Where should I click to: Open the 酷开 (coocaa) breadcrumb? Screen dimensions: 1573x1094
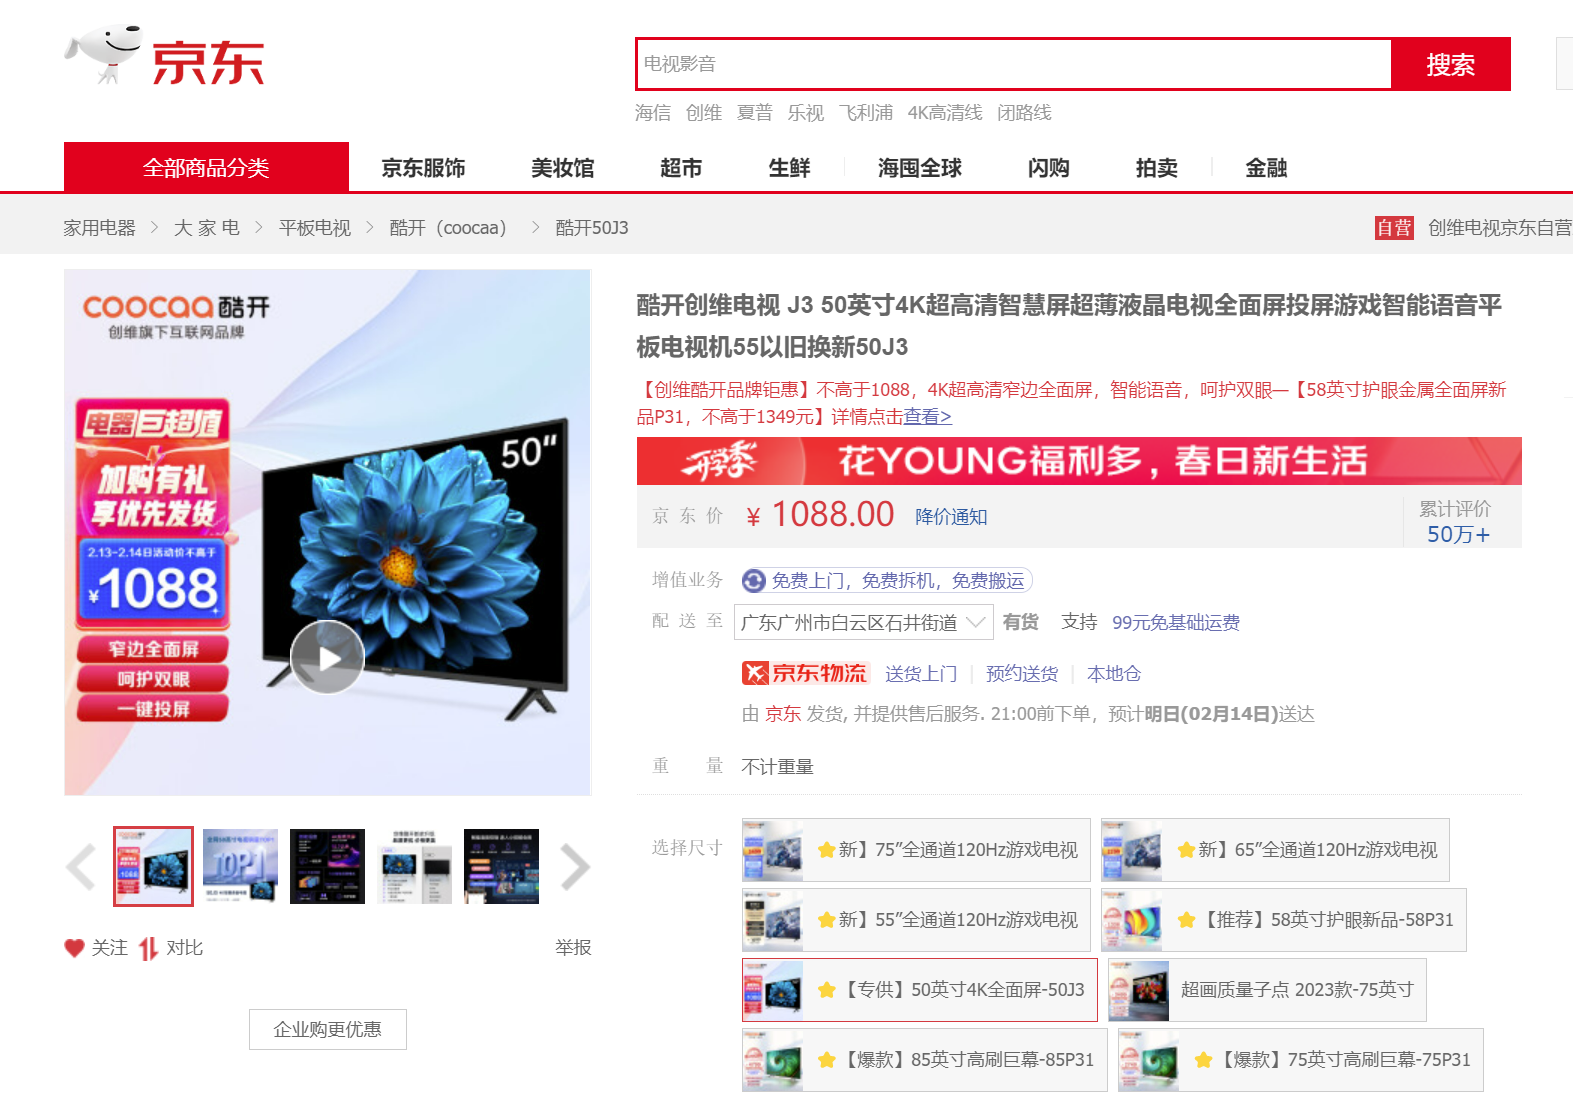pyautogui.click(x=448, y=228)
